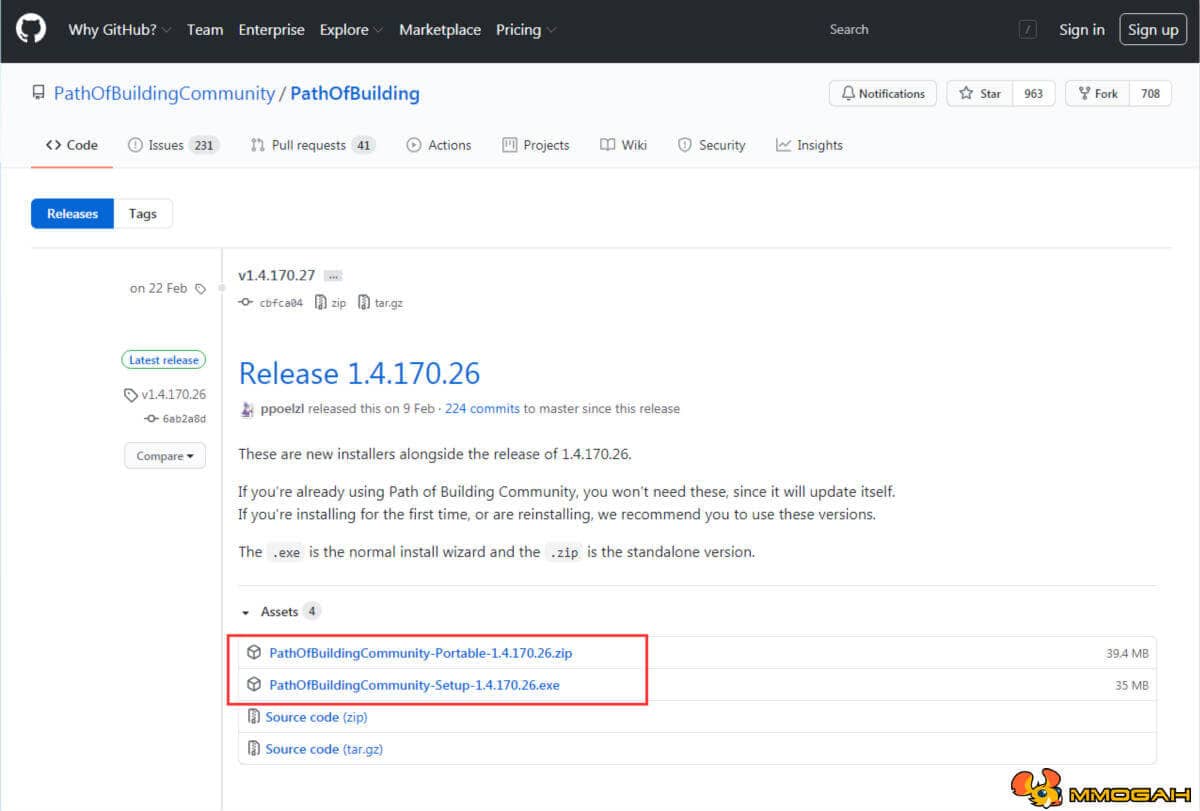
Task: Switch to the Security tab
Action: coord(712,145)
